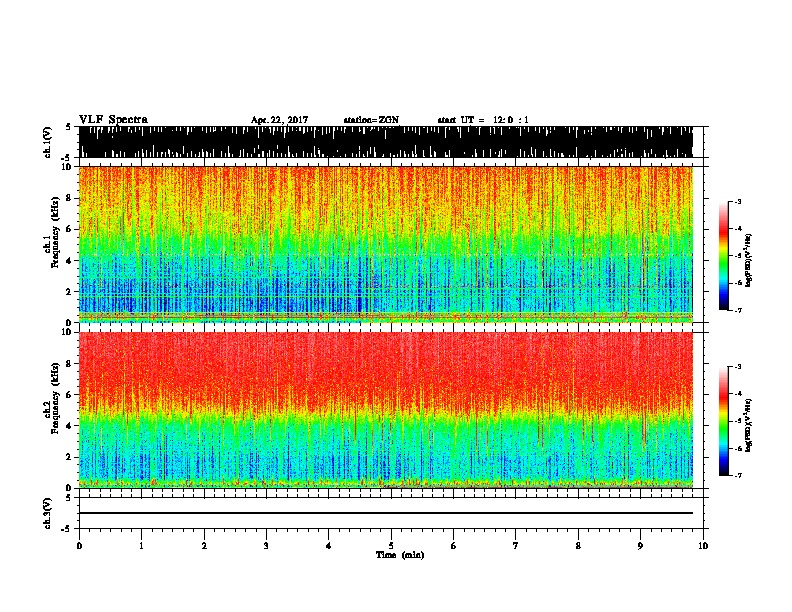Click the ch.2 frequency axis "2" tick label
This screenshot has height=612, width=792.
click(x=70, y=457)
